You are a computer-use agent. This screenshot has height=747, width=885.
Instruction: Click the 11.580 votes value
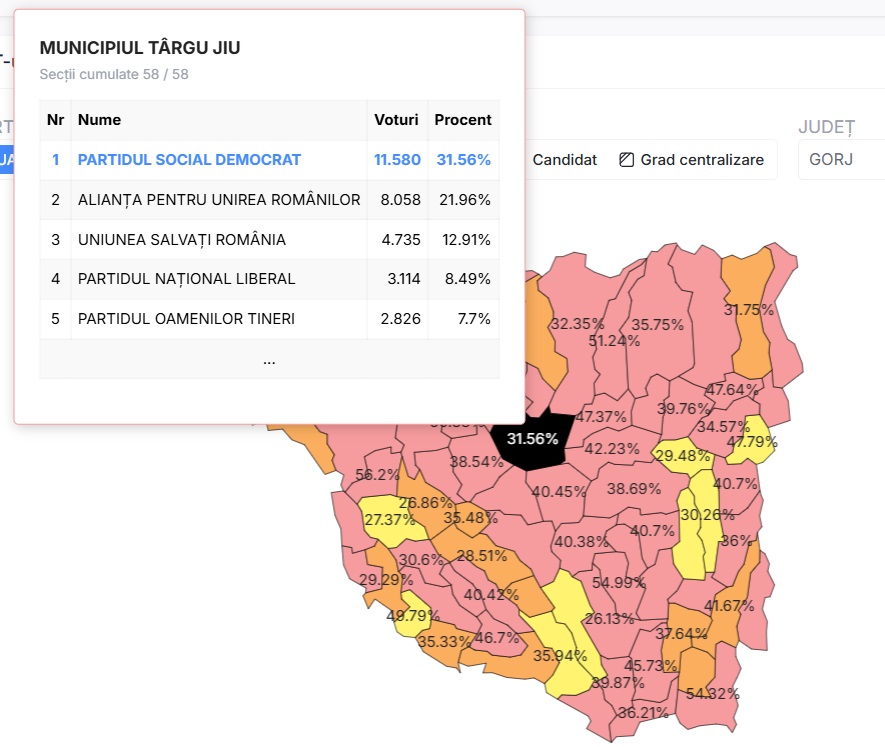(397, 160)
